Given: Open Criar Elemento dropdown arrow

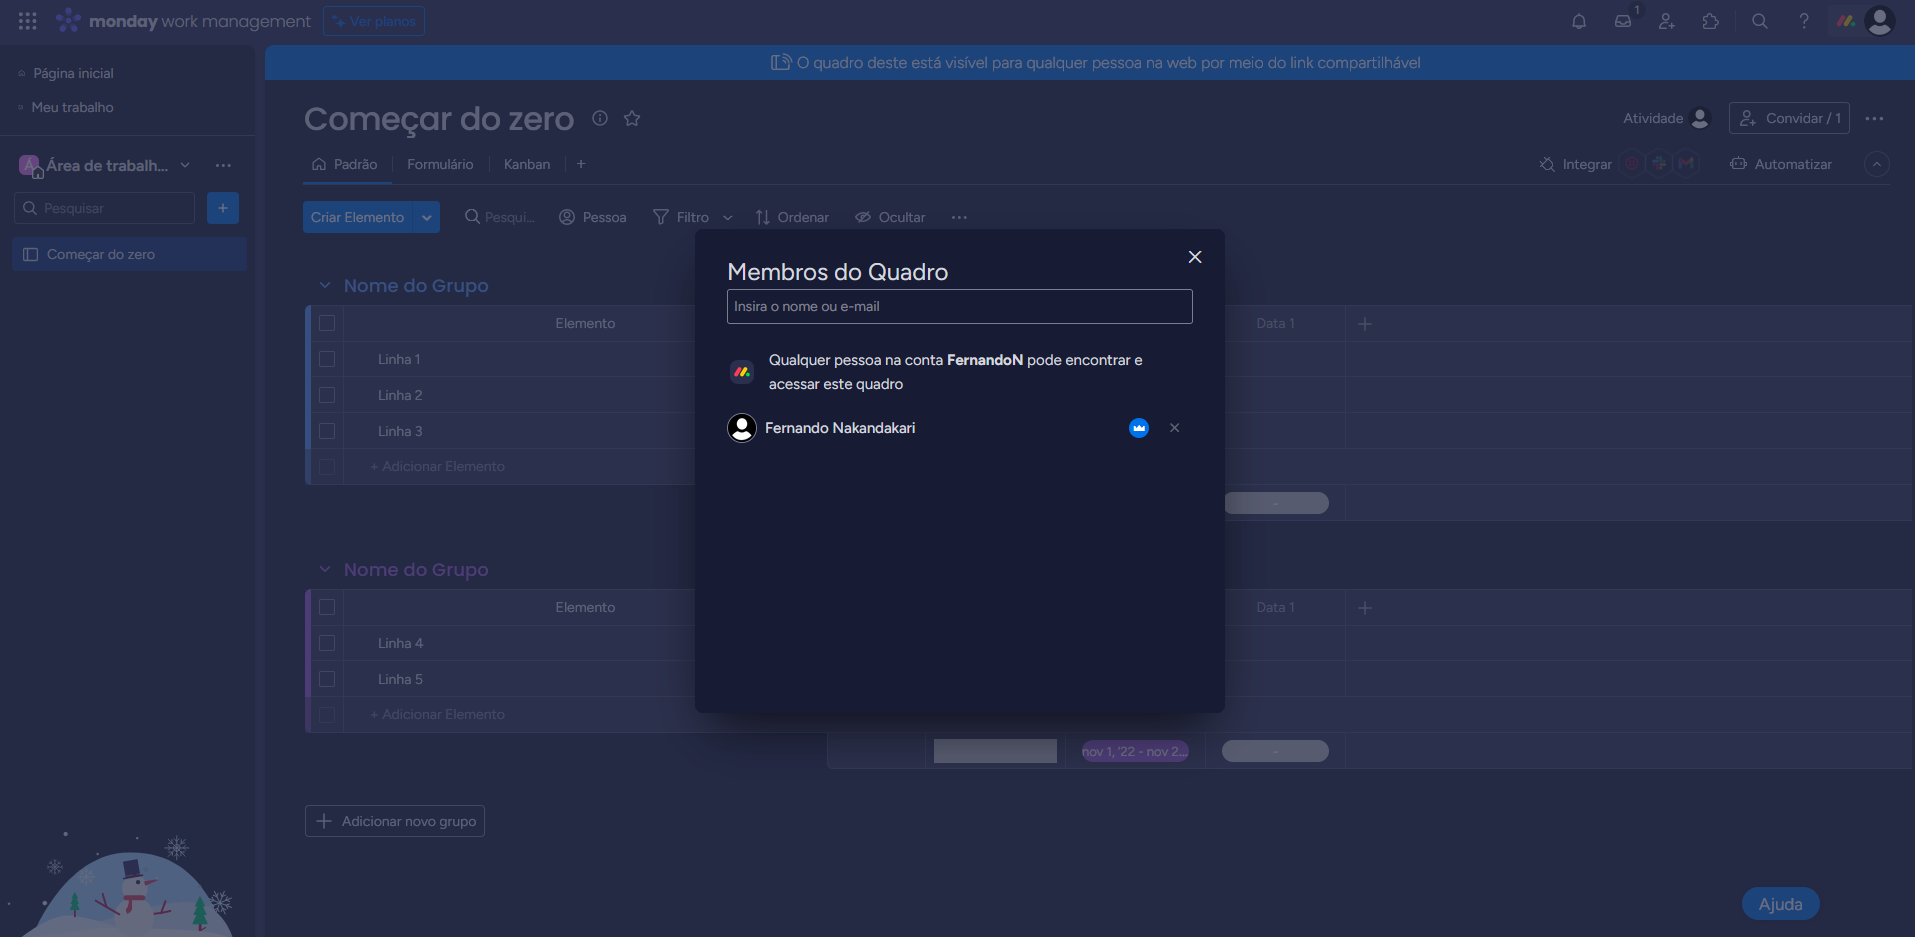Looking at the screenshot, I should tap(427, 217).
